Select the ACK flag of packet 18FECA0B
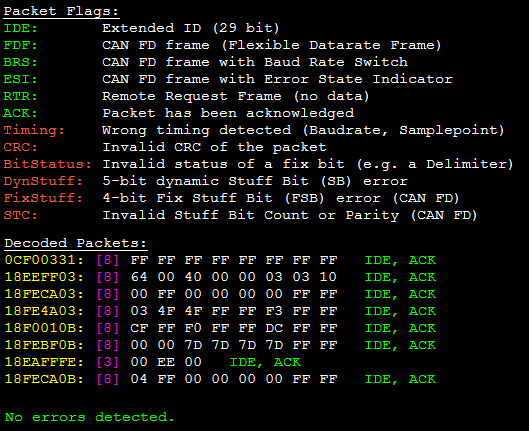The height and width of the screenshot is (431, 529). tap(422, 379)
